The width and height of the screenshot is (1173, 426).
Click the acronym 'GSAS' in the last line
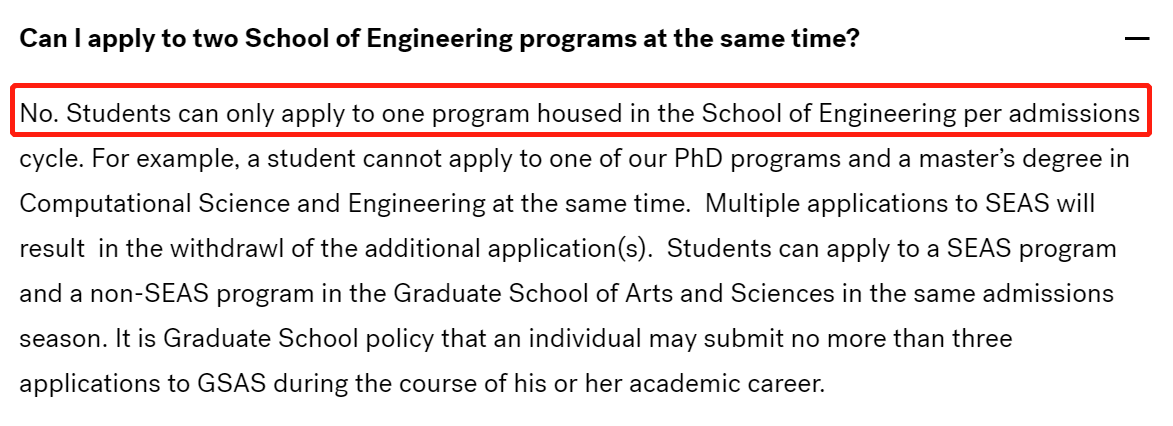point(231,385)
